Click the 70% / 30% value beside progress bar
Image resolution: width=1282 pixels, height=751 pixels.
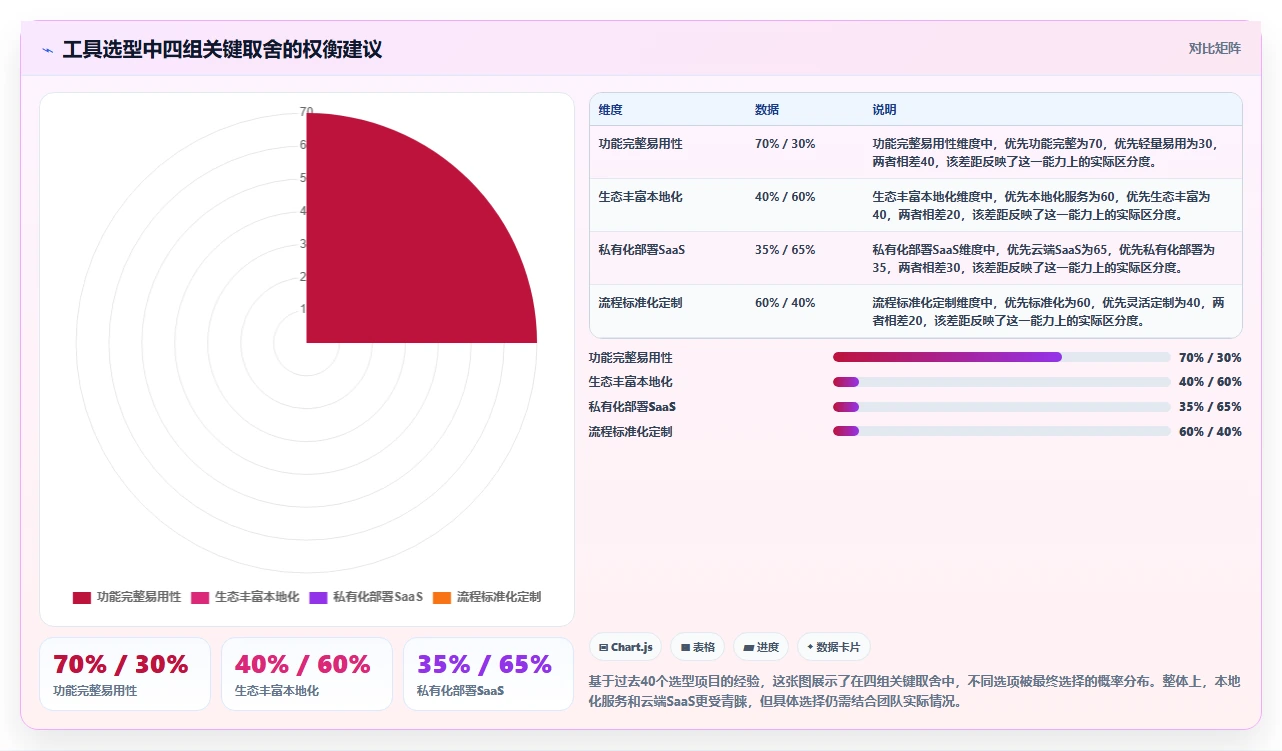(1210, 357)
